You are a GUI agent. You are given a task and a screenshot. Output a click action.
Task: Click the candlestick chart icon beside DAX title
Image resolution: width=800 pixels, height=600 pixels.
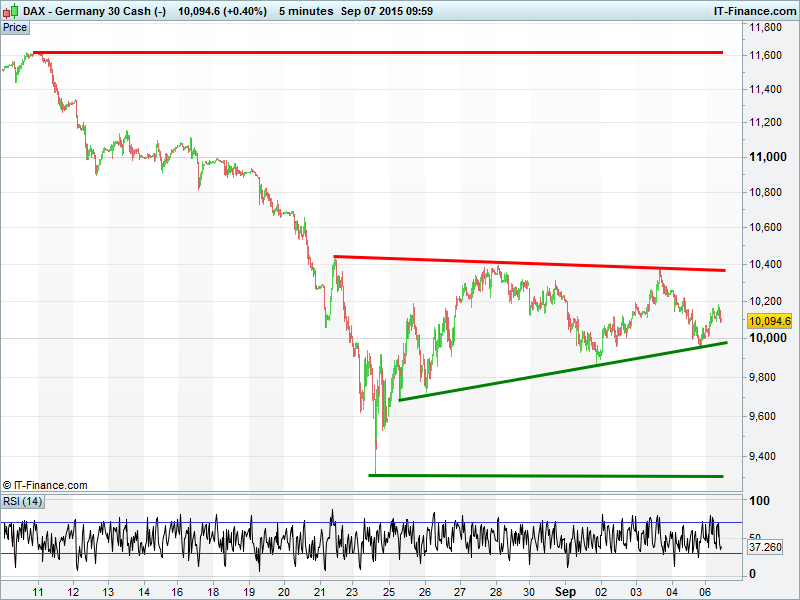click(11, 11)
